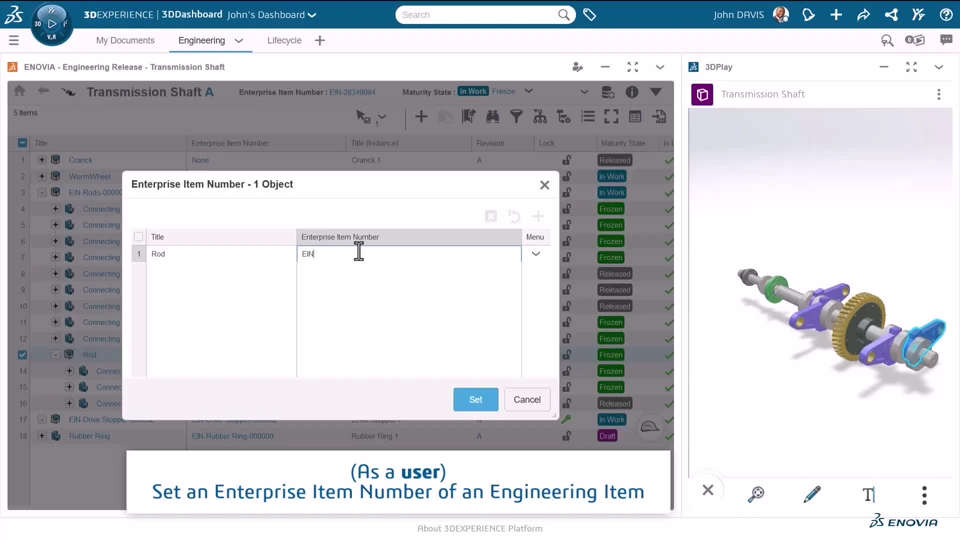Click the add plus icon in ENOVIA toolbar
The width and height of the screenshot is (960, 540).
click(x=421, y=116)
